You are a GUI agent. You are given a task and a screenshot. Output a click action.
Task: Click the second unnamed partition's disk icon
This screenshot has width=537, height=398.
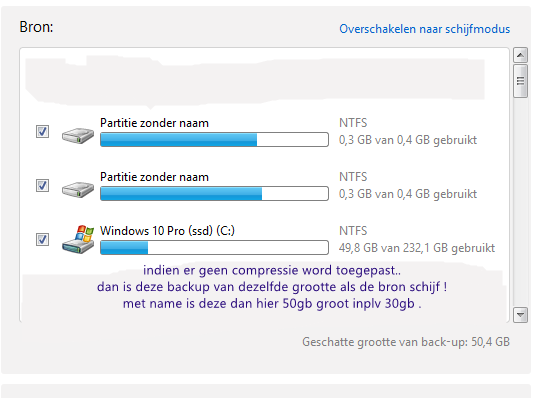click(78, 189)
